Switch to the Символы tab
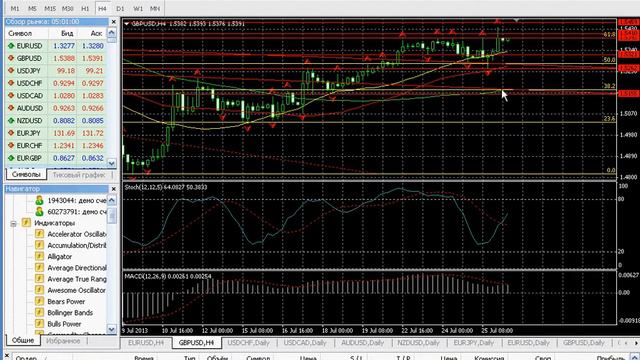The height and width of the screenshot is (360, 640). tap(26, 174)
